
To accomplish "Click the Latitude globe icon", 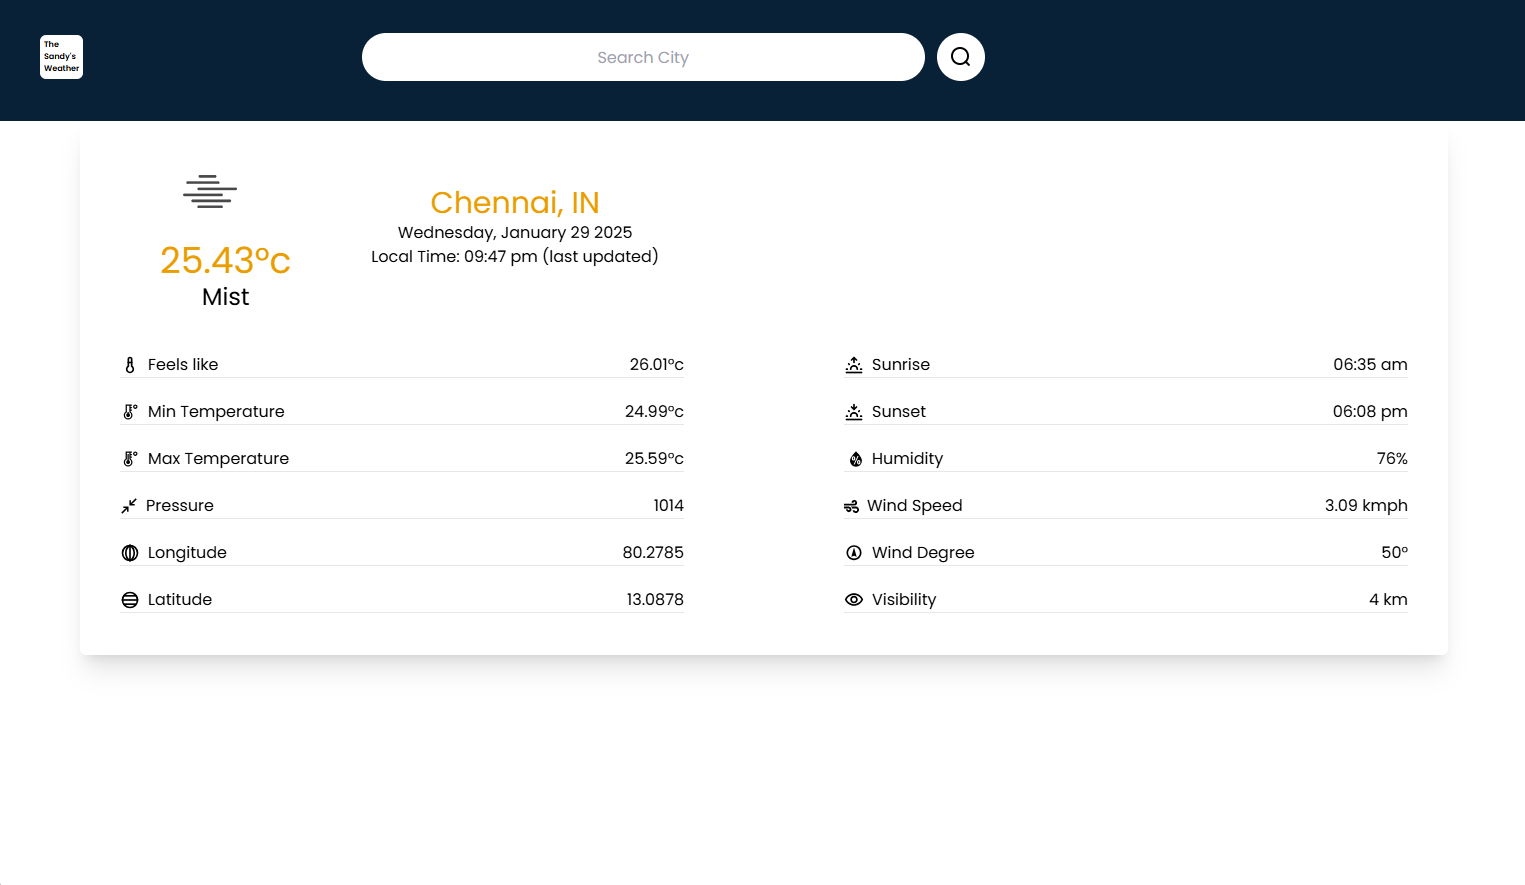I will coord(130,600).
